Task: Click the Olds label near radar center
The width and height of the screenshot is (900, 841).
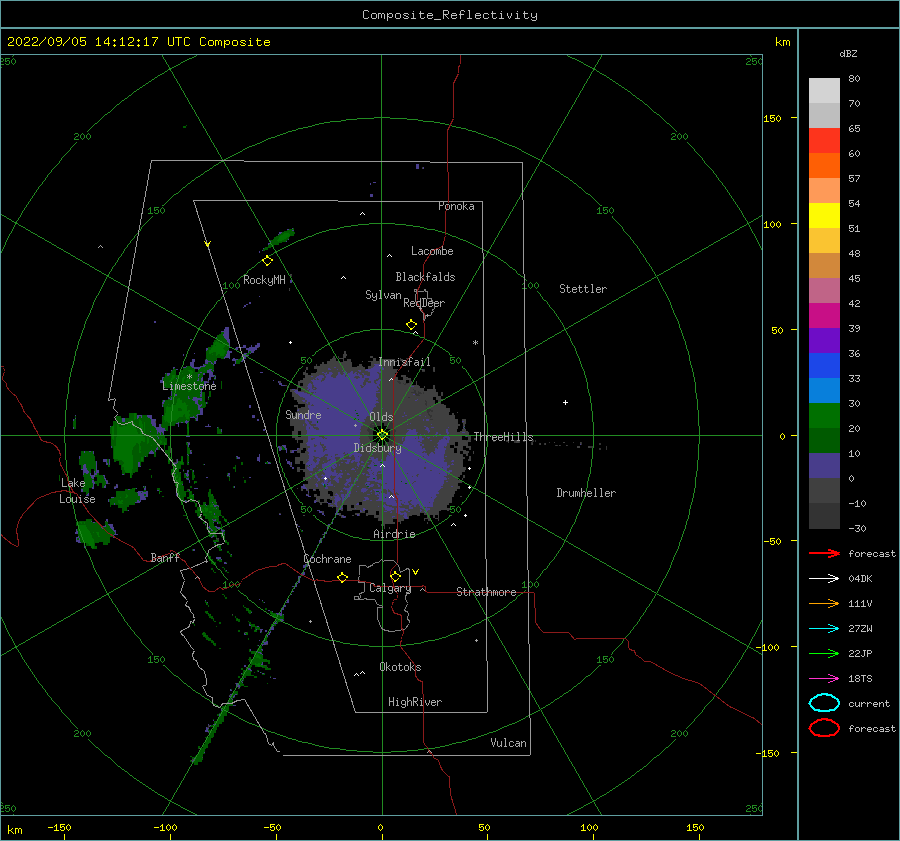Action: click(381, 417)
